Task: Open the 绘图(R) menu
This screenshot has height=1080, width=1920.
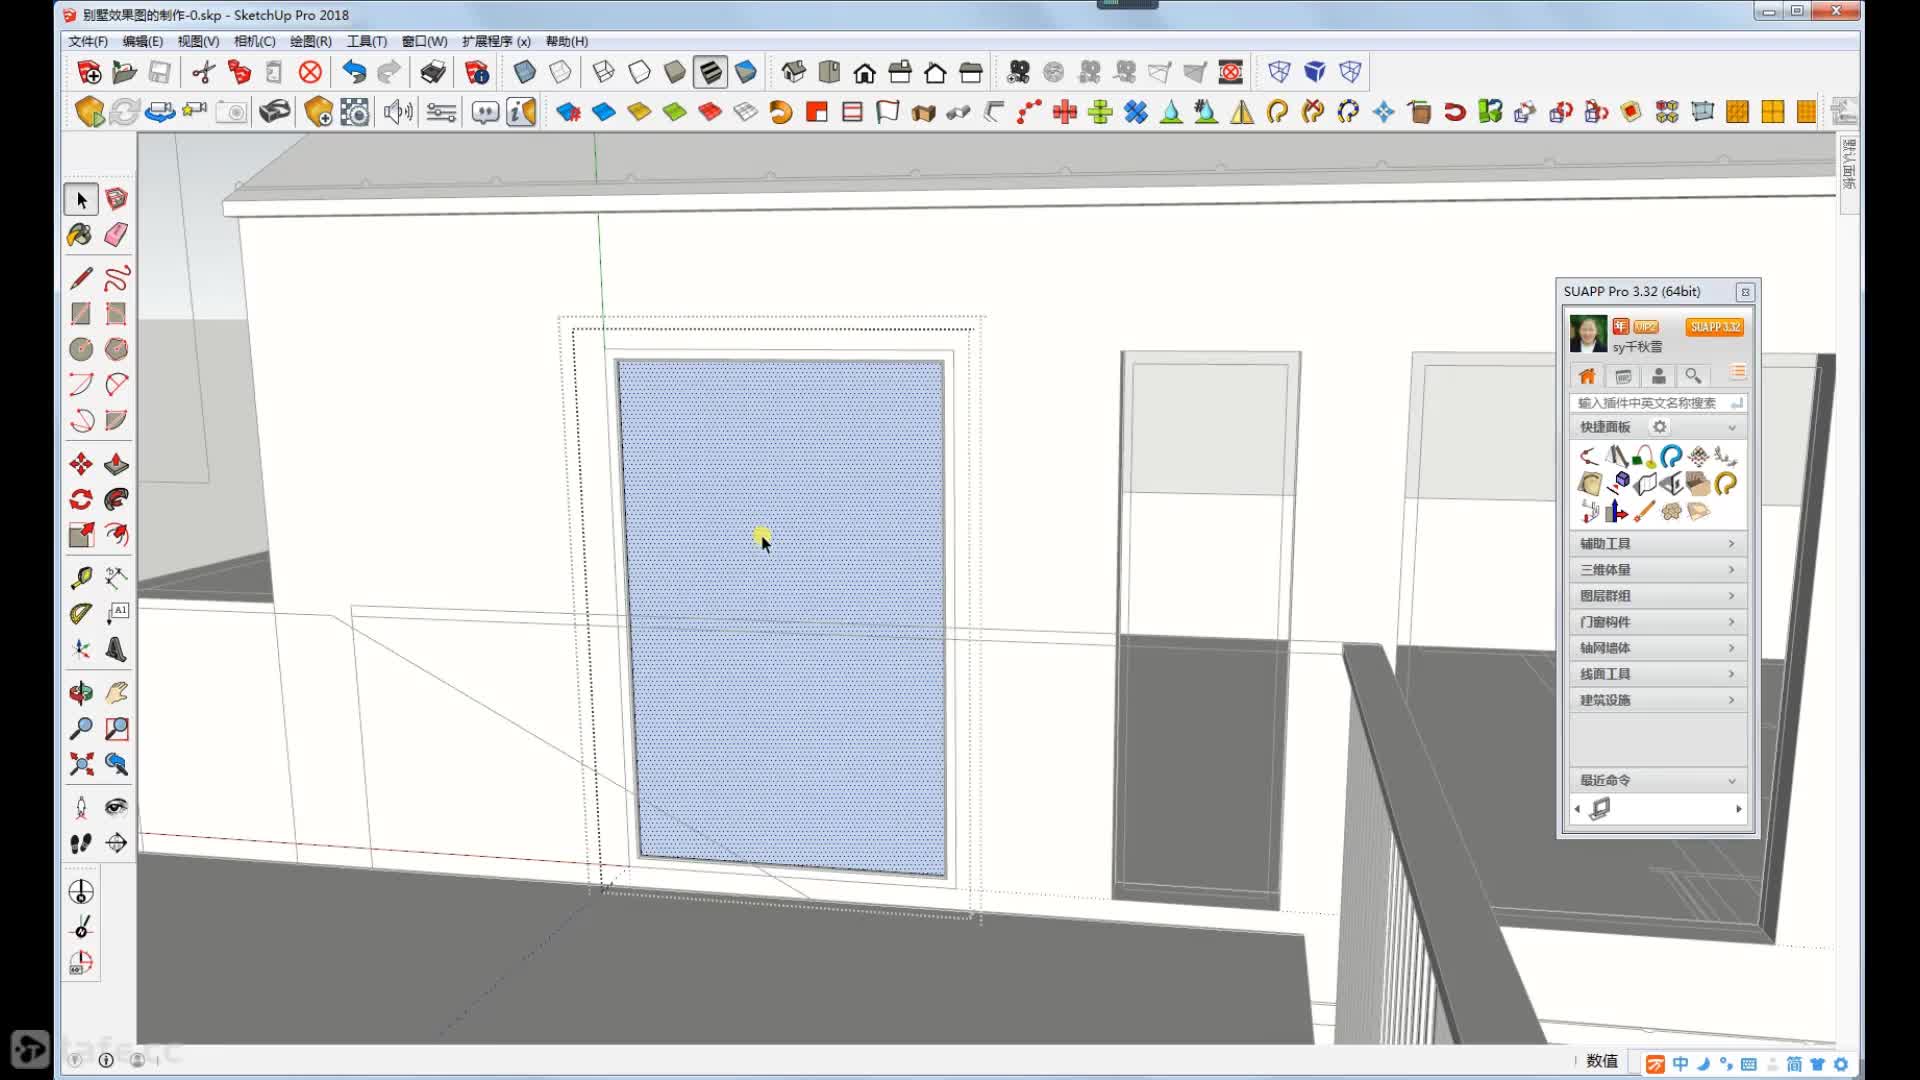Action: [311, 41]
